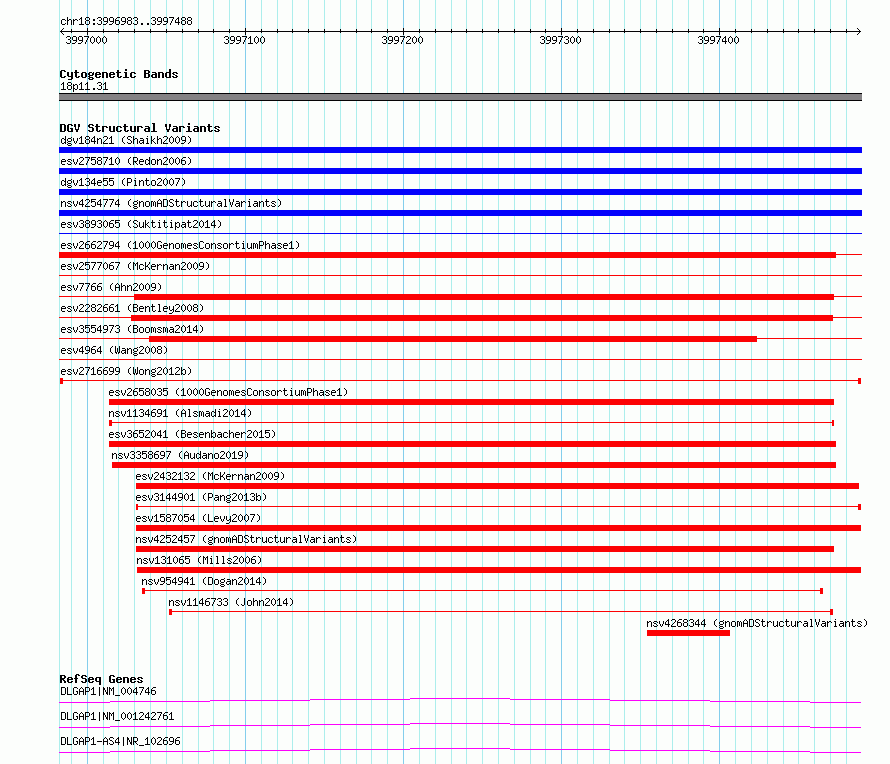Click ruler position 3997400
Screen dimensions: 890x764
[x=719, y=40]
